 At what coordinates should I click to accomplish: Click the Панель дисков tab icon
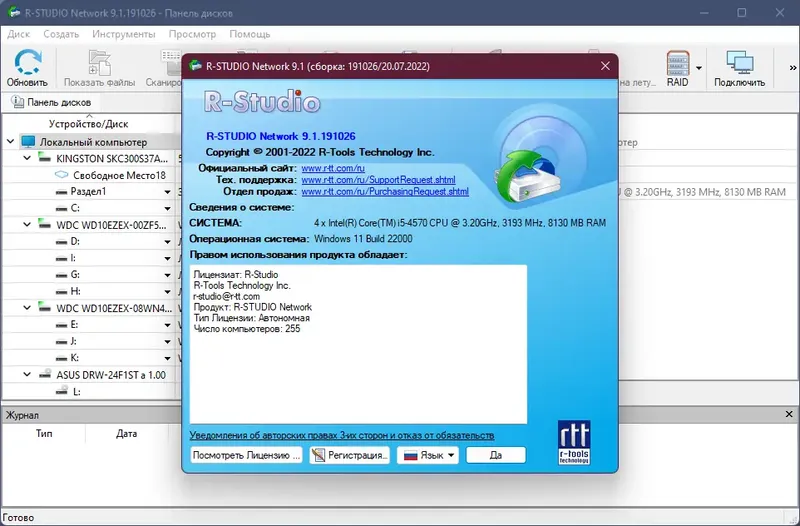[17, 102]
